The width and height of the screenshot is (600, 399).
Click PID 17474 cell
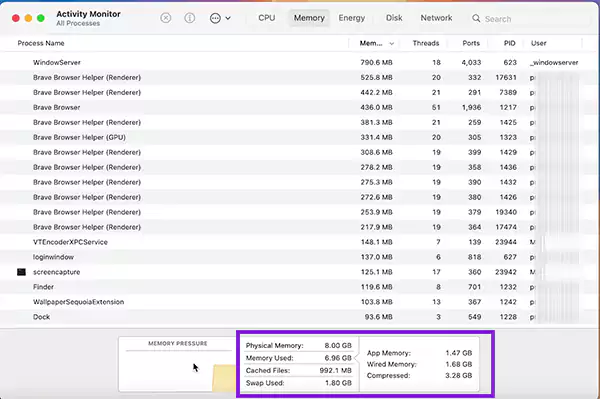pyautogui.click(x=506, y=227)
